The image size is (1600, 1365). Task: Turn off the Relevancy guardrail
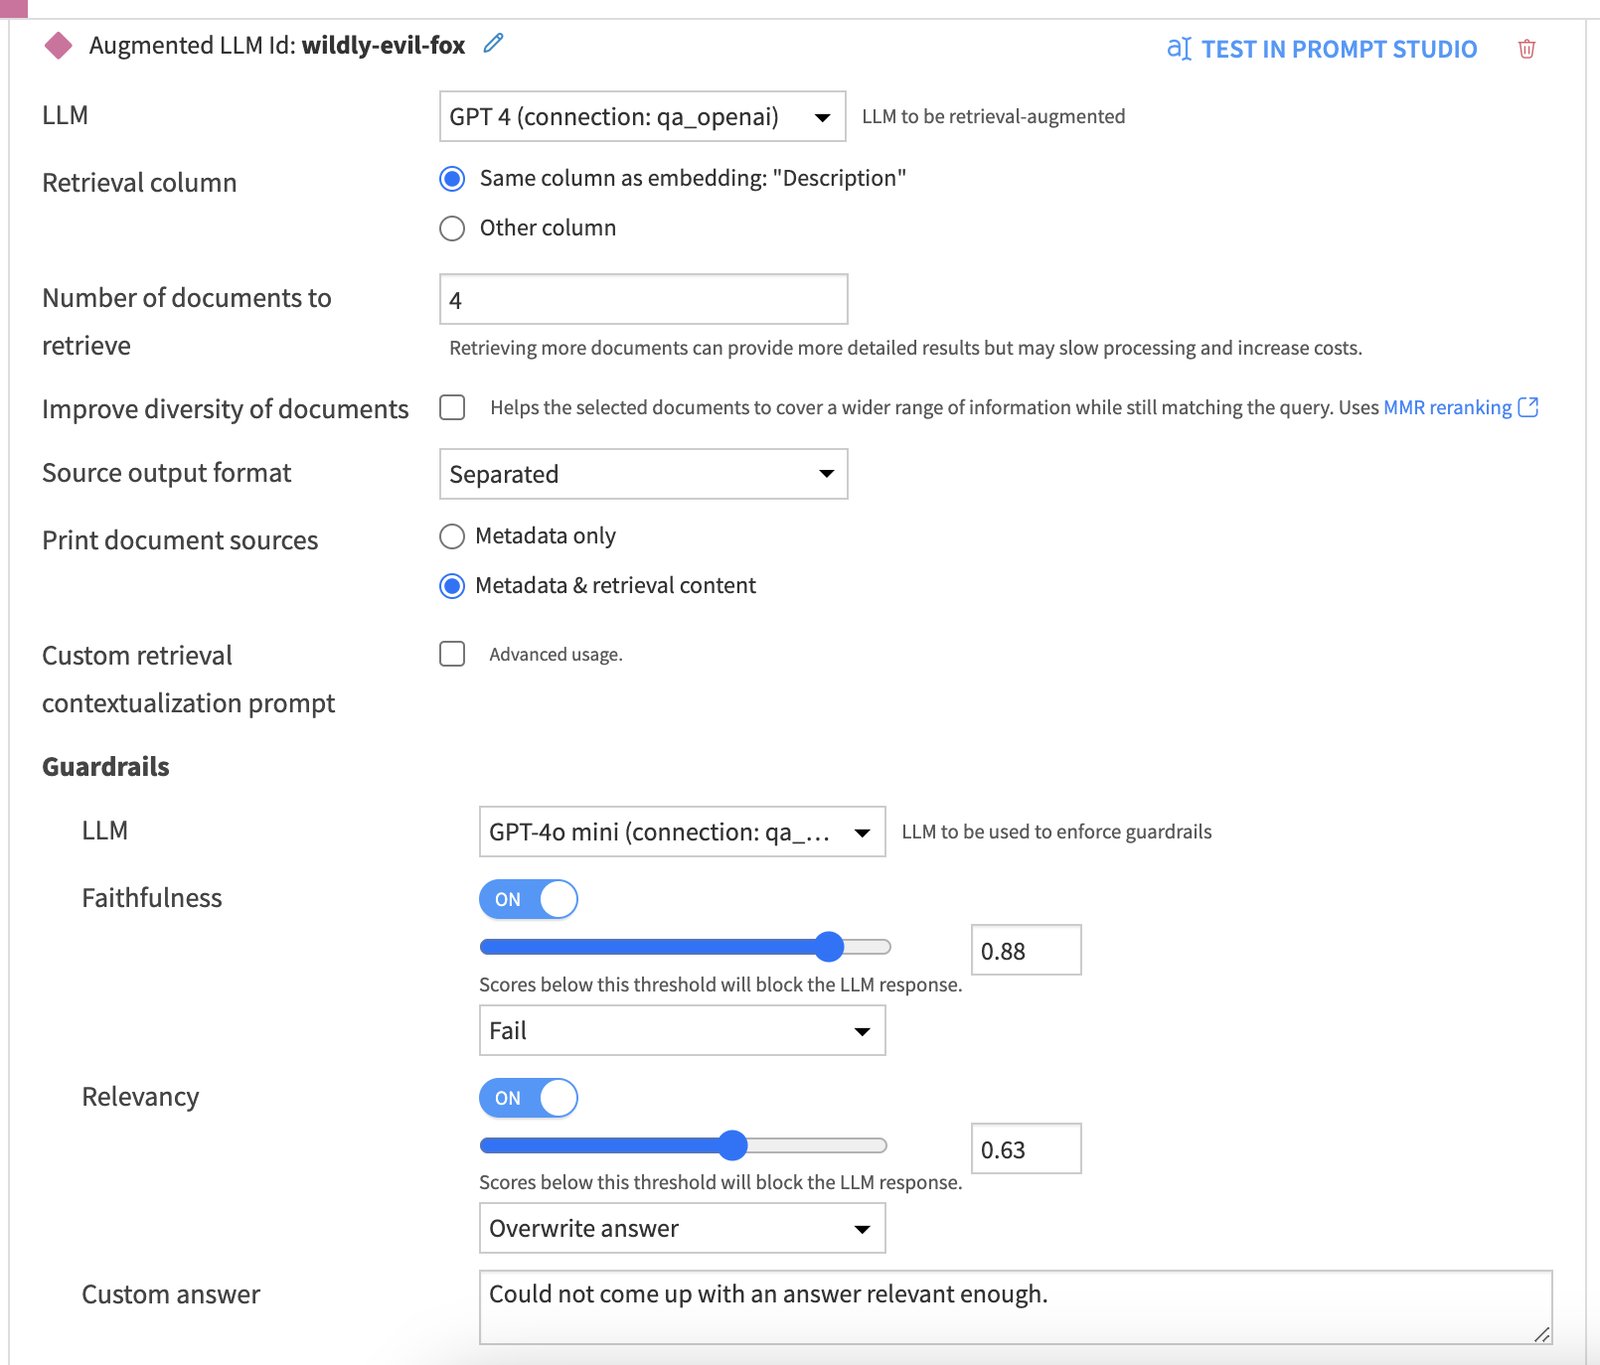(x=528, y=1097)
